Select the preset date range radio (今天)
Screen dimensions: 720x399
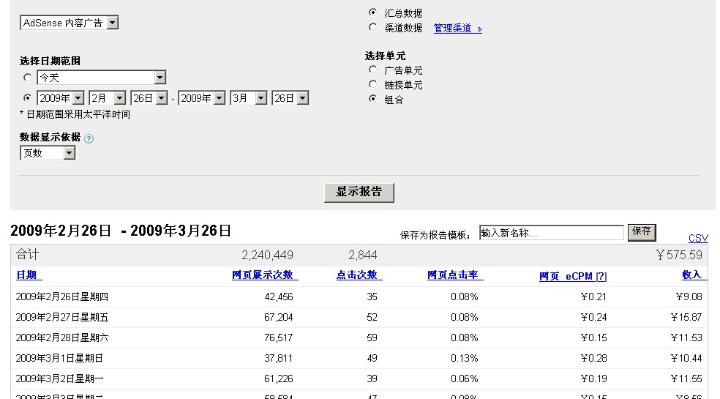tap(27, 77)
